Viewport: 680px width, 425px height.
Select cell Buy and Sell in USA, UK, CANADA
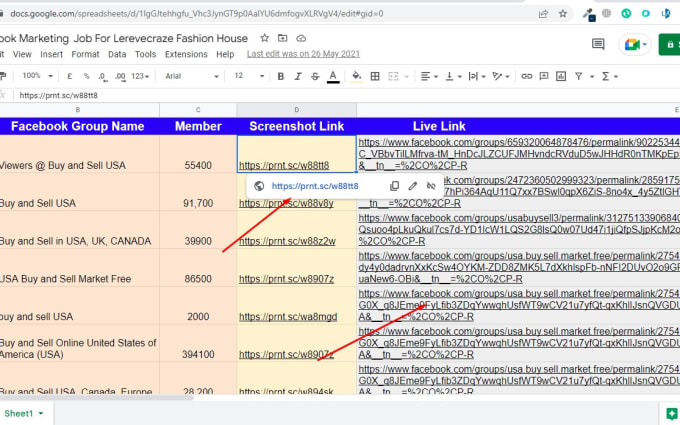[x=80, y=230]
